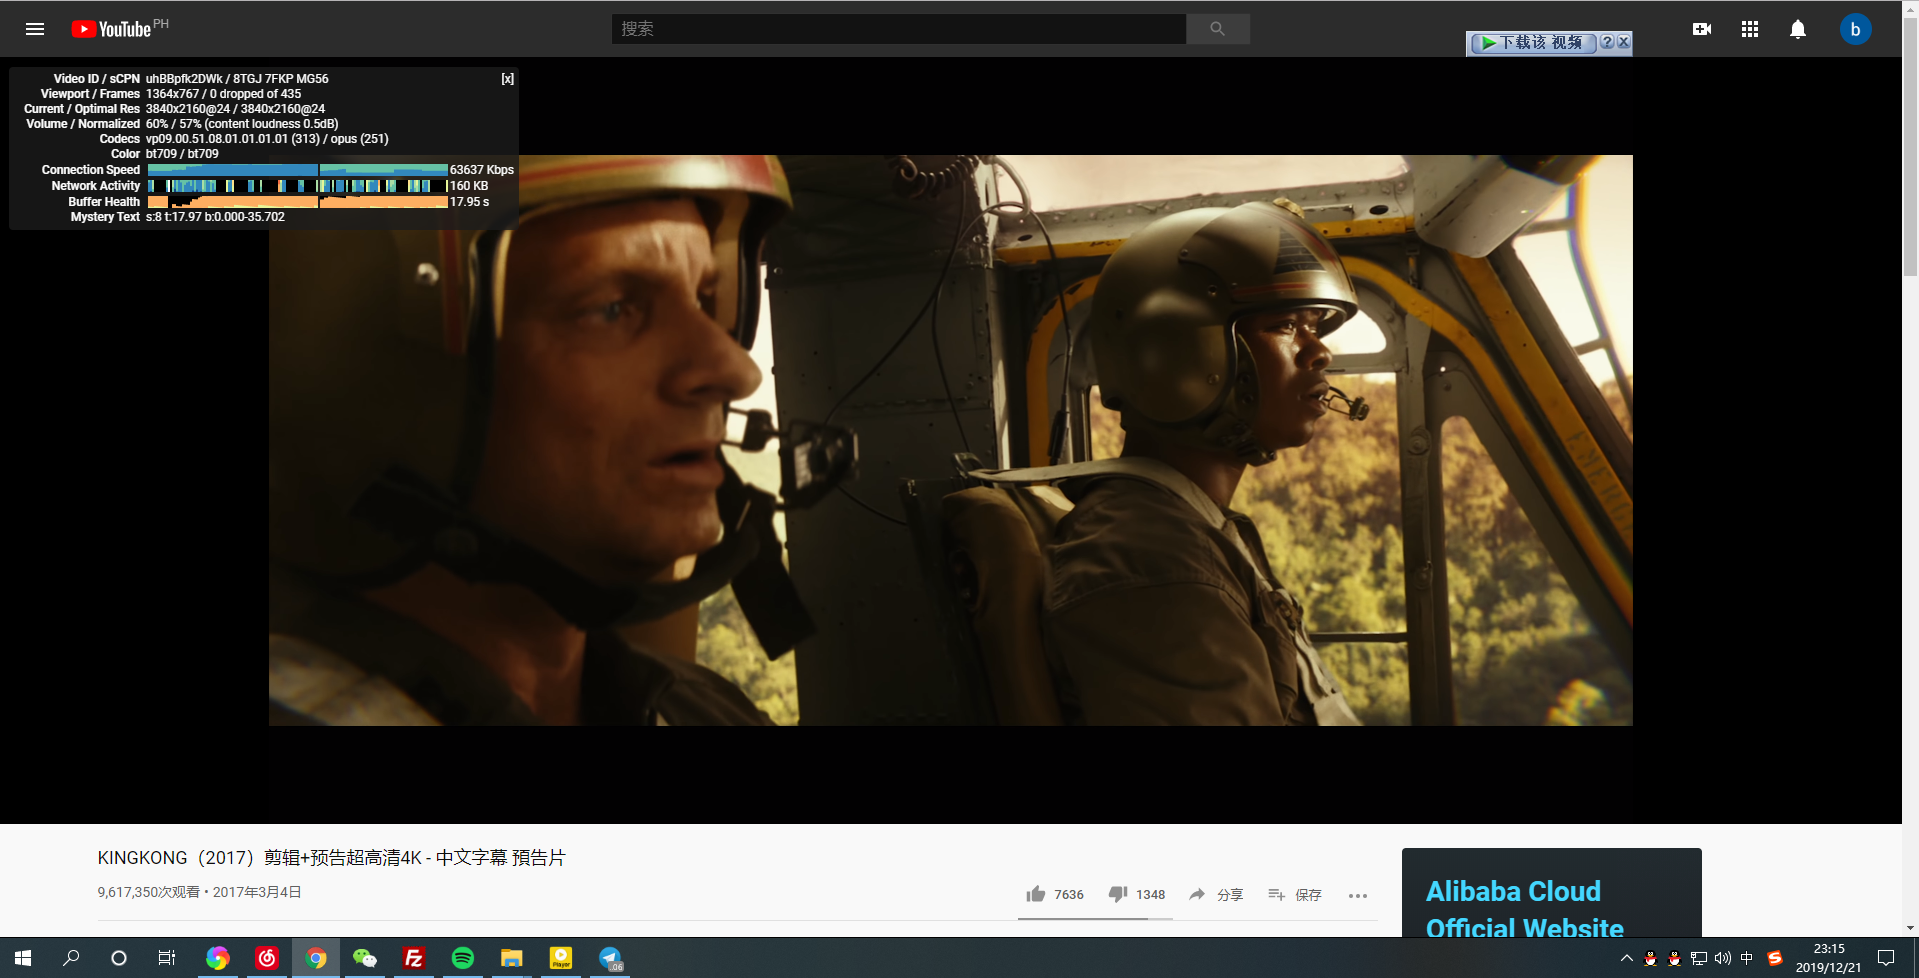
Task: Open Windows taskbar search
Action: 71,958
